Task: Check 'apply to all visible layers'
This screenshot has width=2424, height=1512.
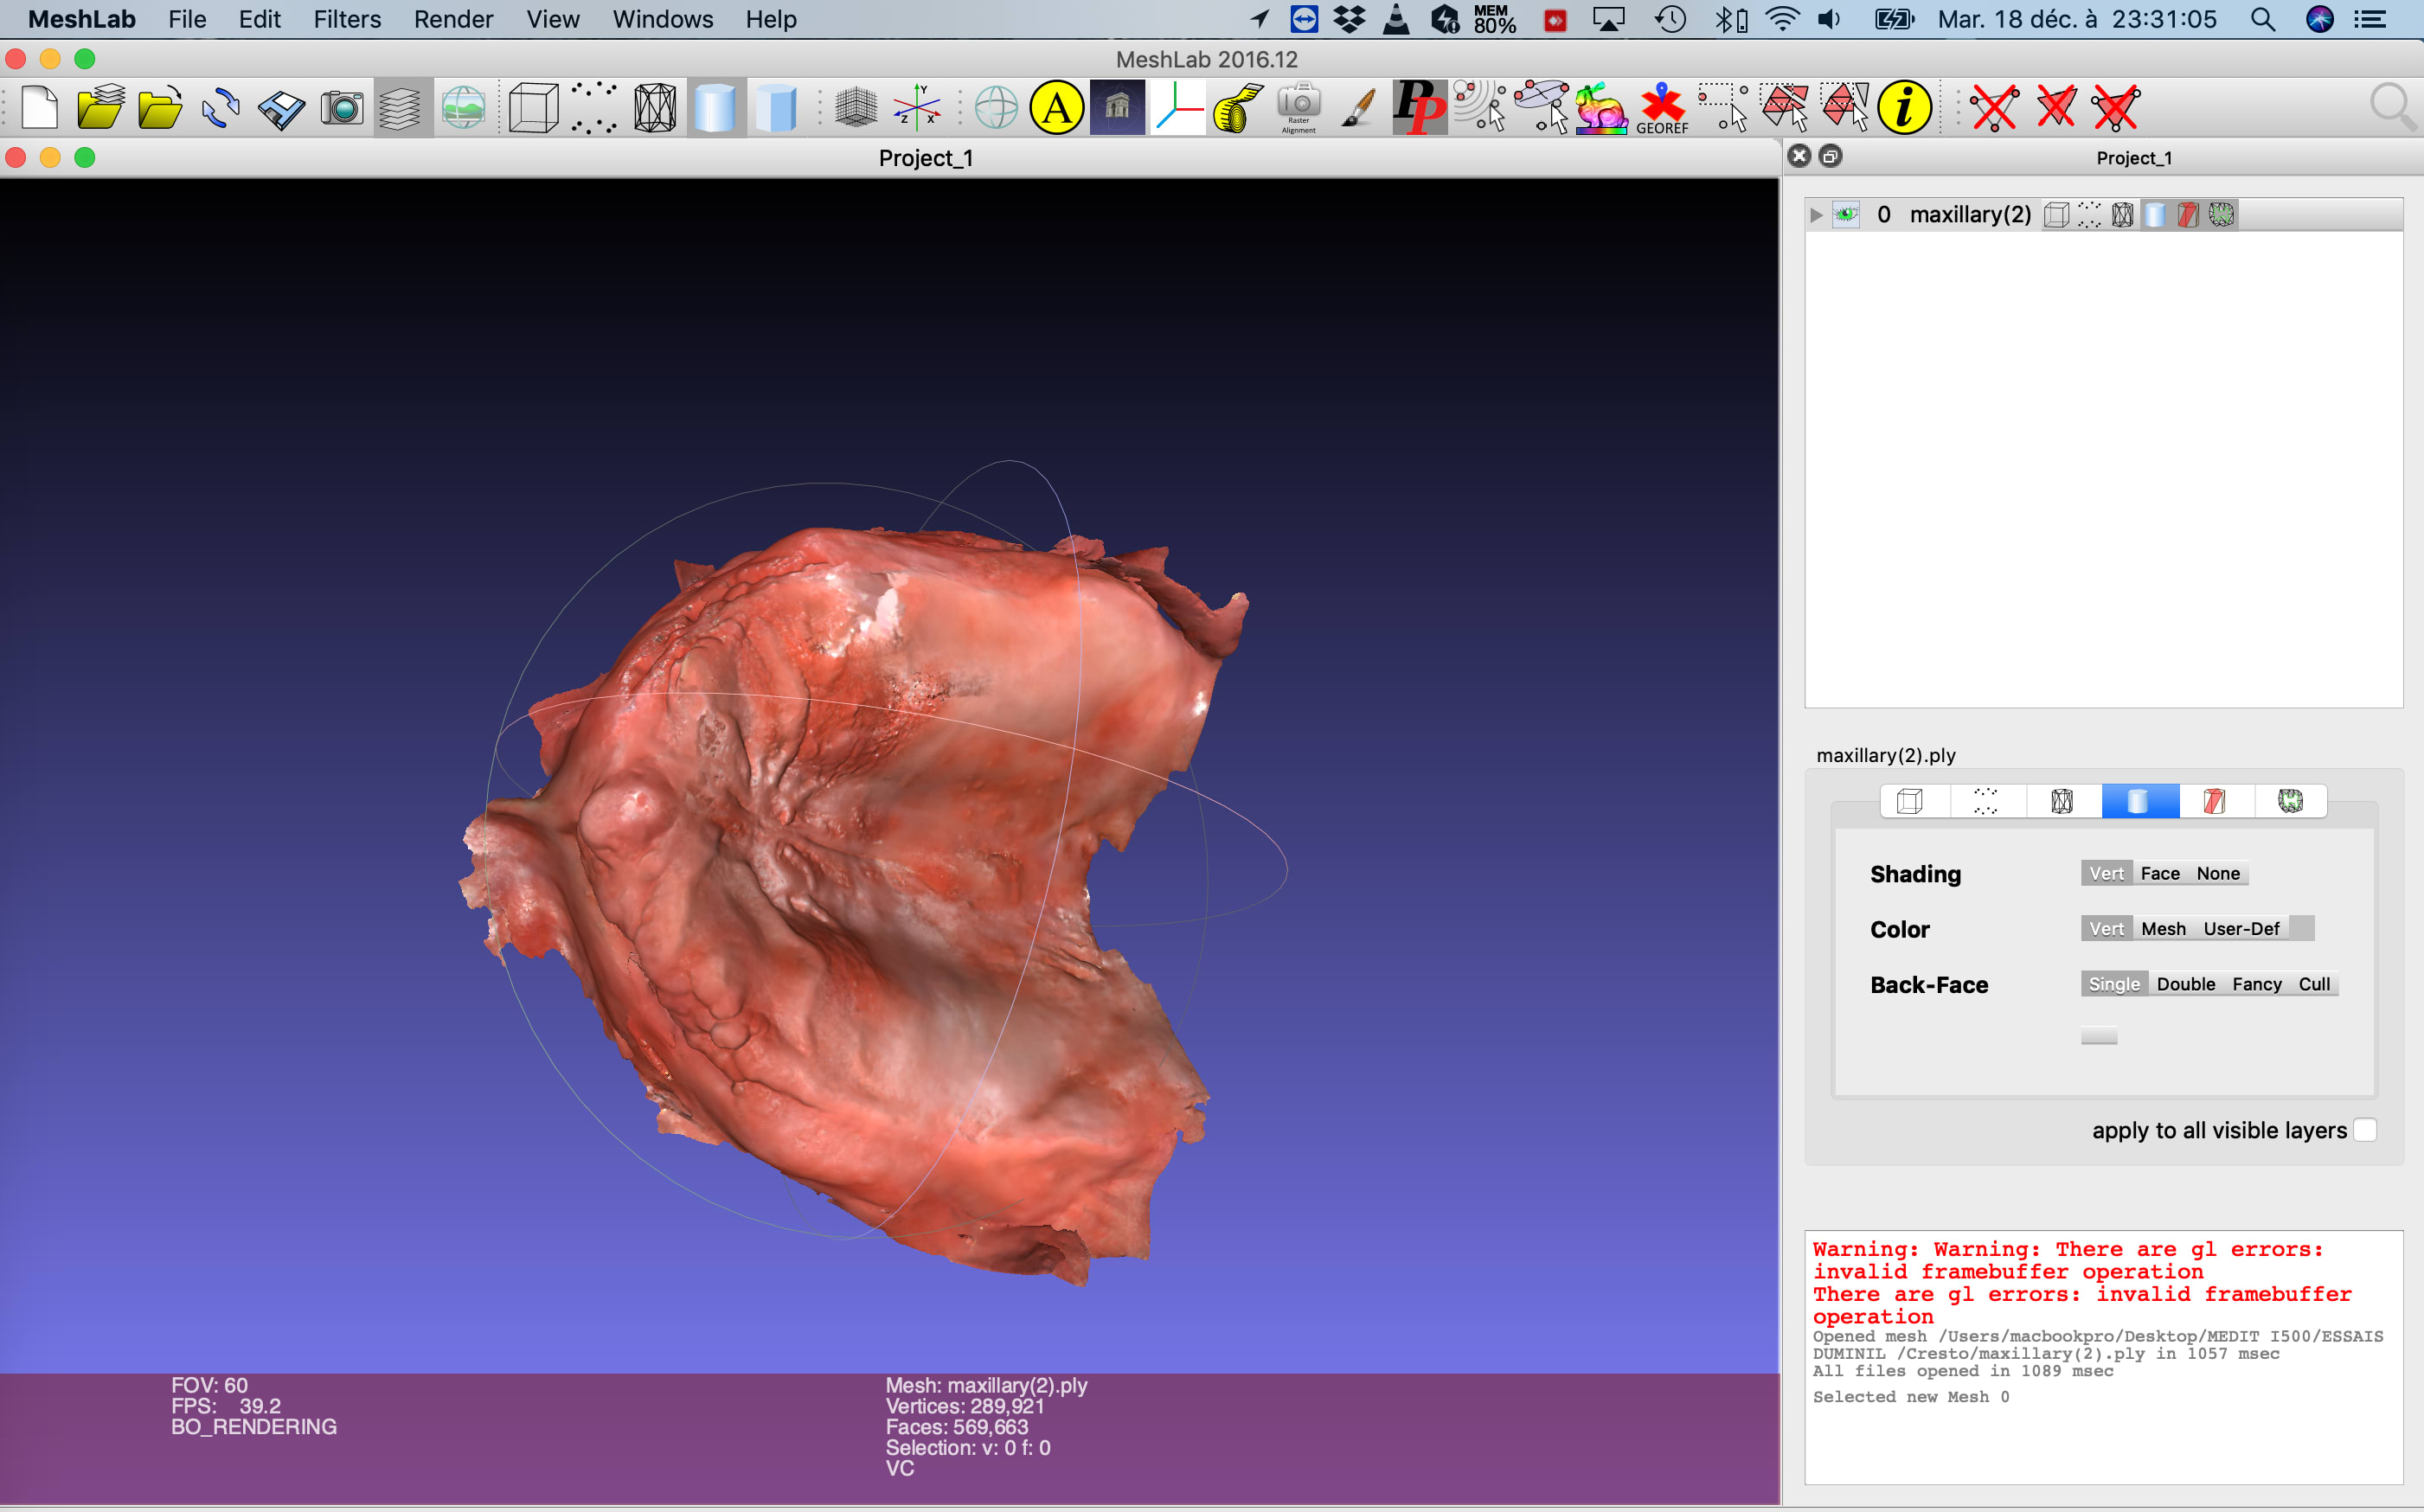Action: pyautogui.click(x=2364, y=1130)
